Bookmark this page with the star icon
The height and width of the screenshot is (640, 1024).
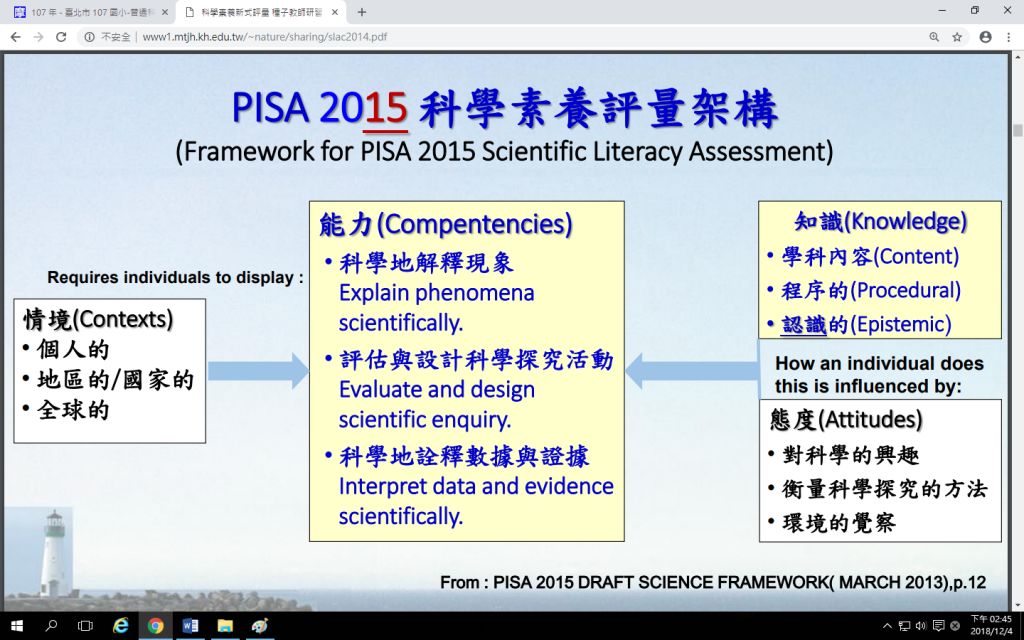click(957, 37)
